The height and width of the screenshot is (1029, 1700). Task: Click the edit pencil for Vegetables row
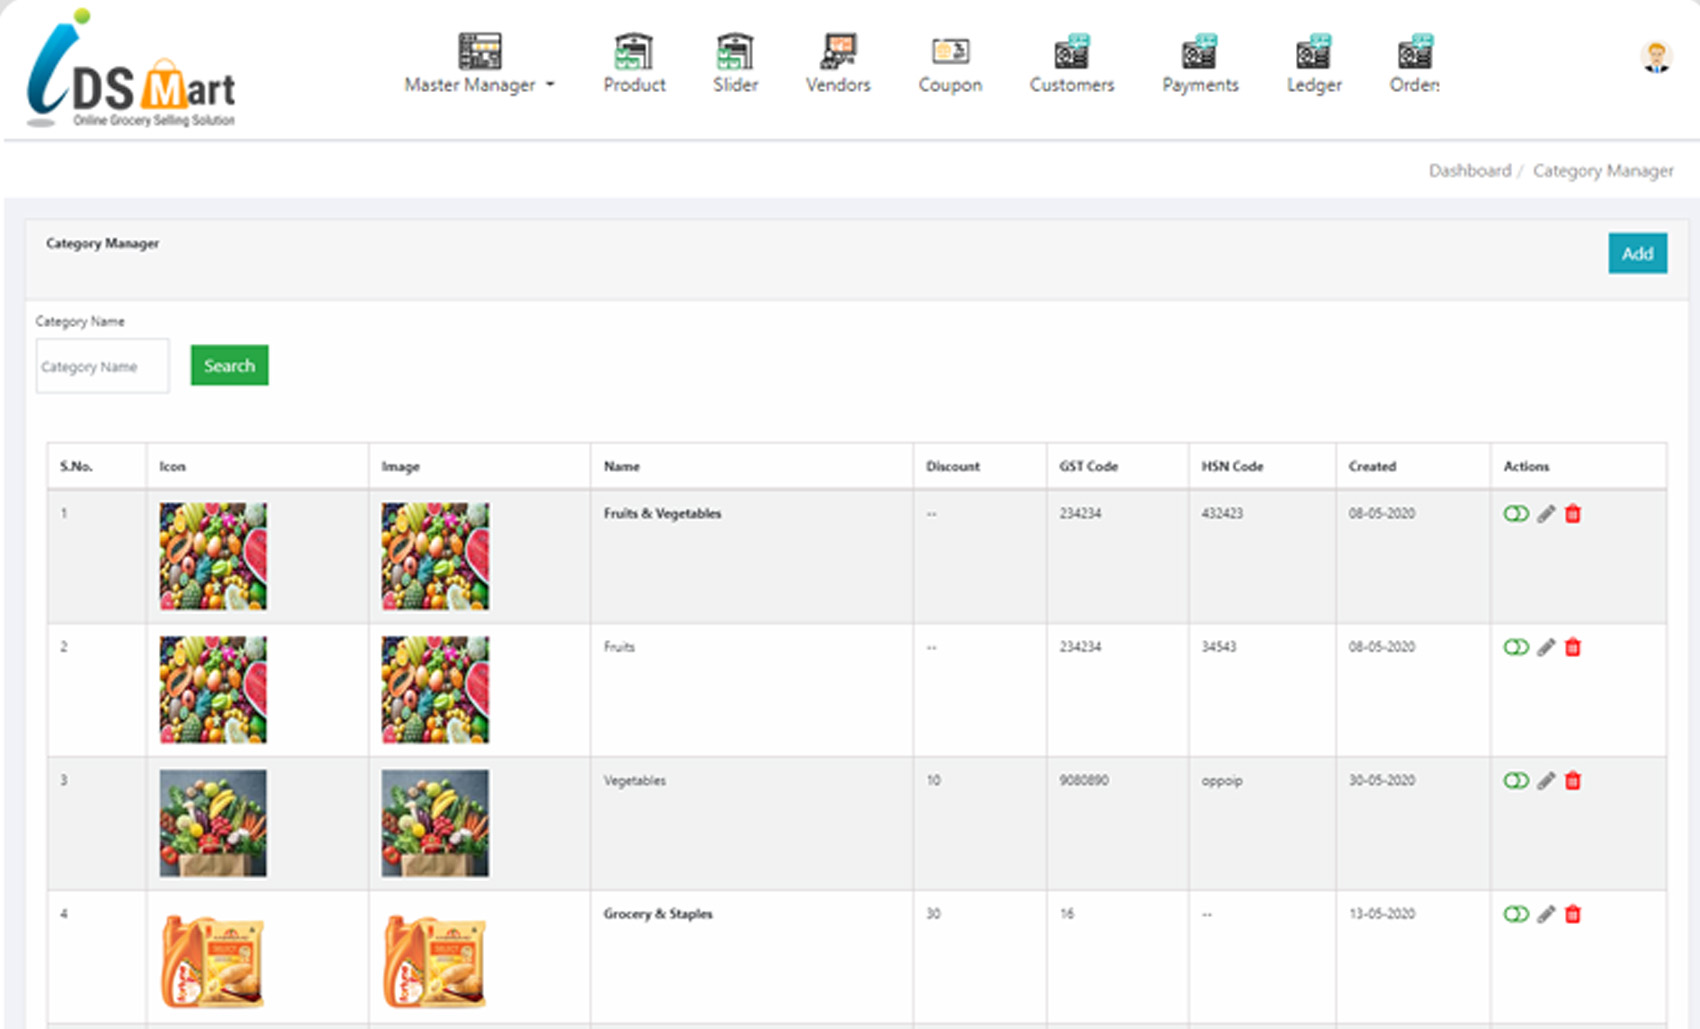tap(1546, 781)
